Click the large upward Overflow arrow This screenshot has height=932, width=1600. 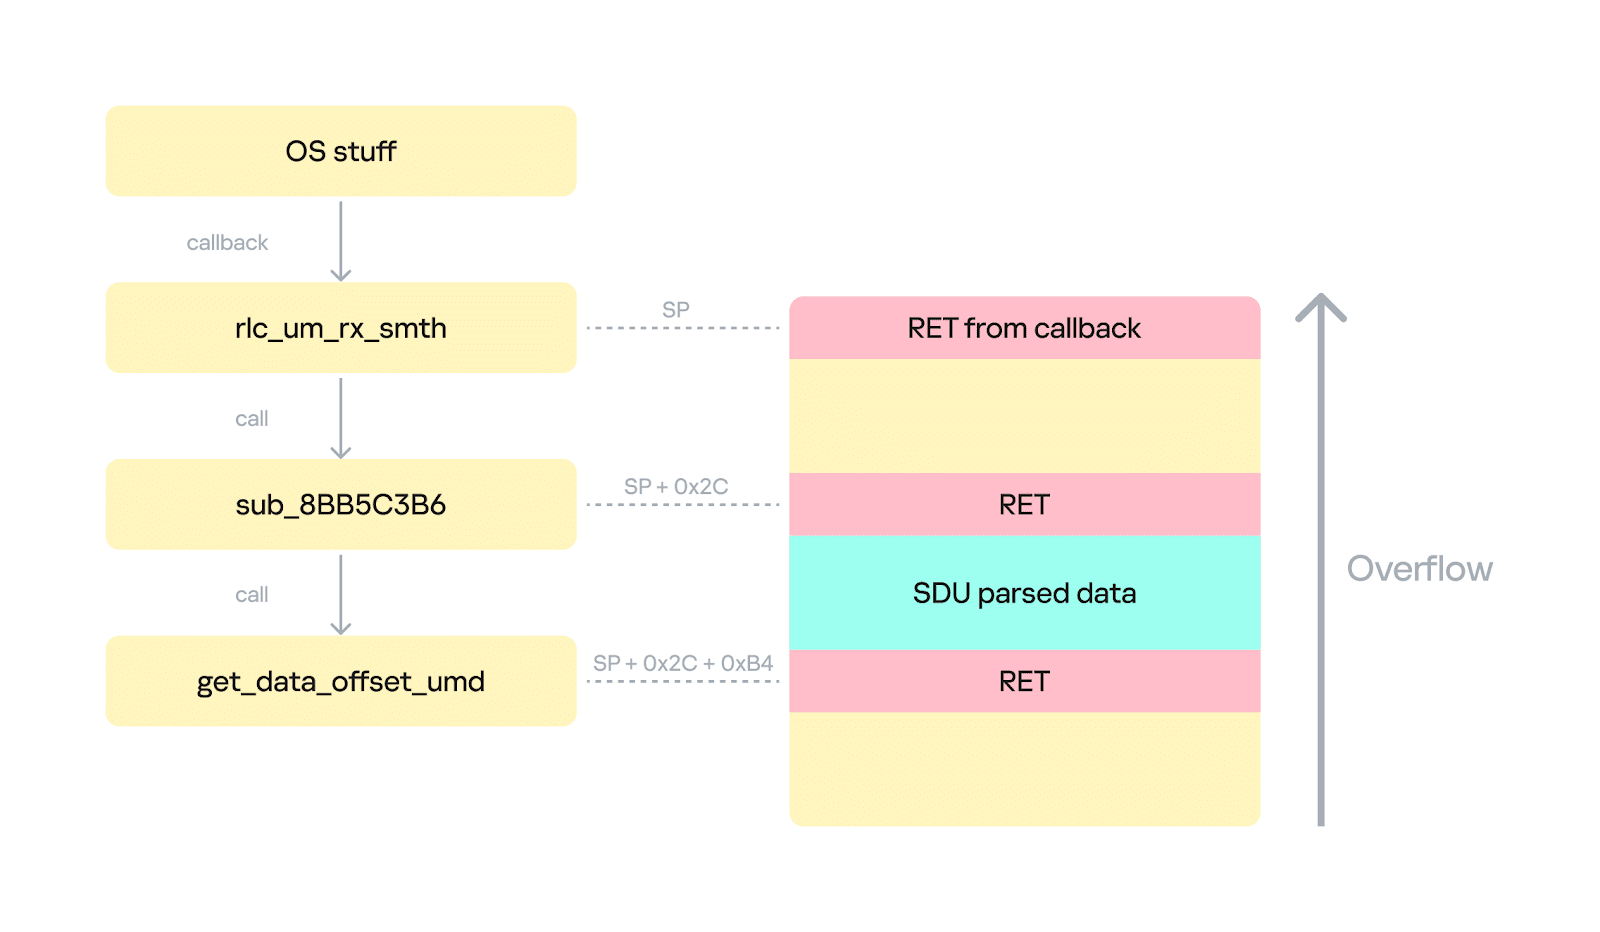[x=1321, y=560]
